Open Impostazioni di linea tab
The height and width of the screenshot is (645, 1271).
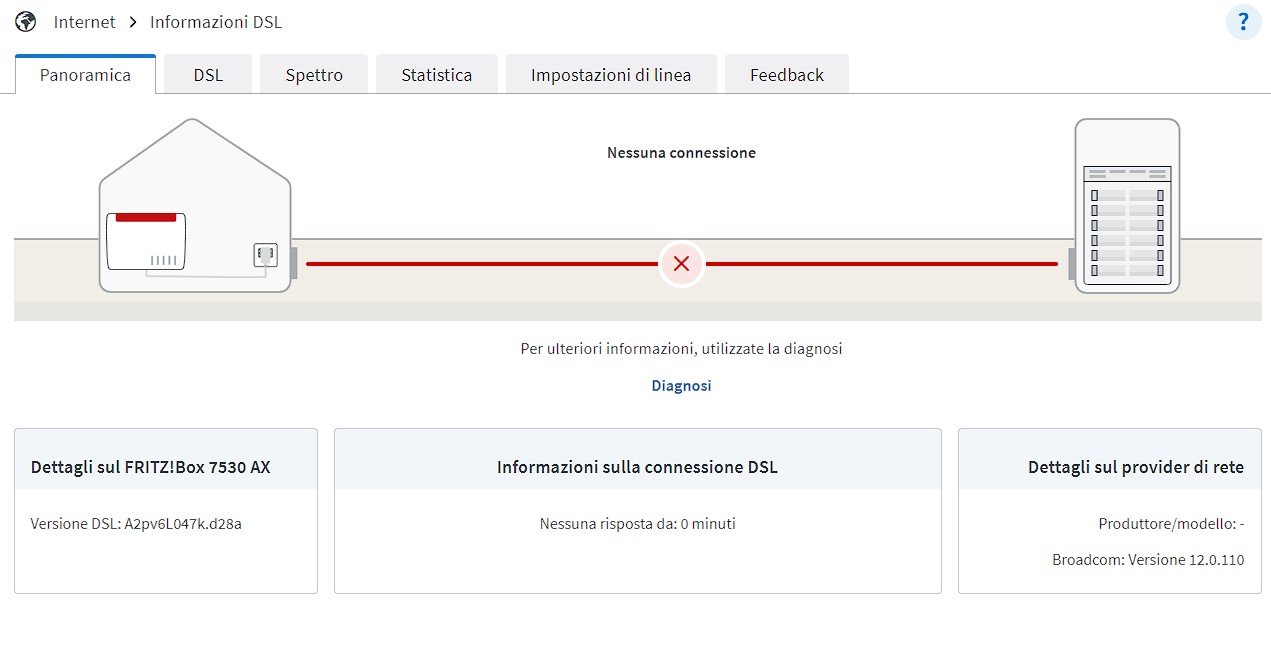coord(611,75)
